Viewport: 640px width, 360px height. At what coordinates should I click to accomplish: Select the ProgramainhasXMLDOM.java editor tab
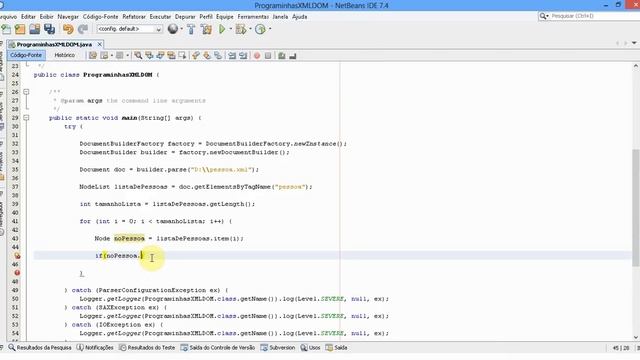tap(54, 44)
